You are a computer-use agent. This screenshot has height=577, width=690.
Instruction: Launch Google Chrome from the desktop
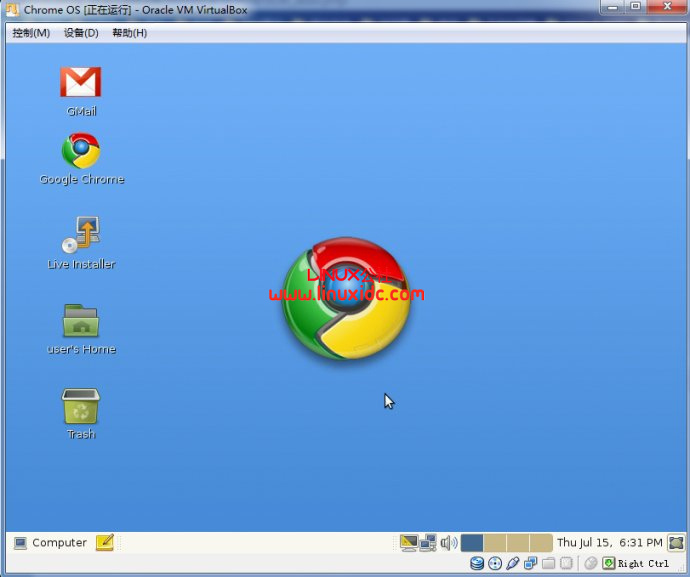pos(81,158)
